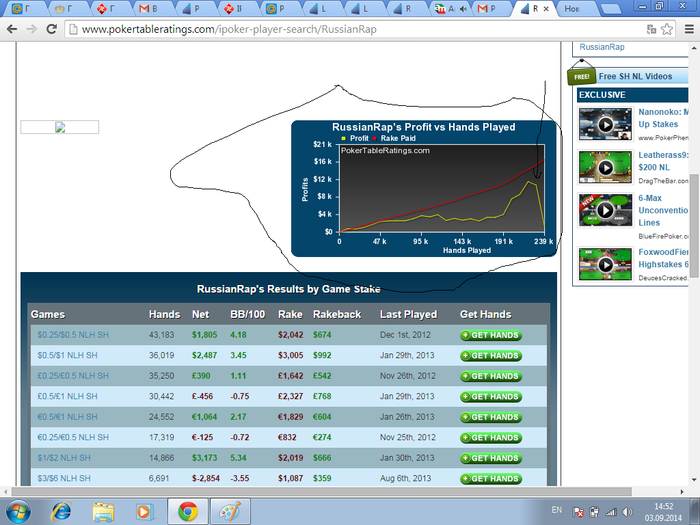Screen dimensions: 700x525
Task: Open the 6-Max Unconventional Lines link
Action: click(663, 210)
